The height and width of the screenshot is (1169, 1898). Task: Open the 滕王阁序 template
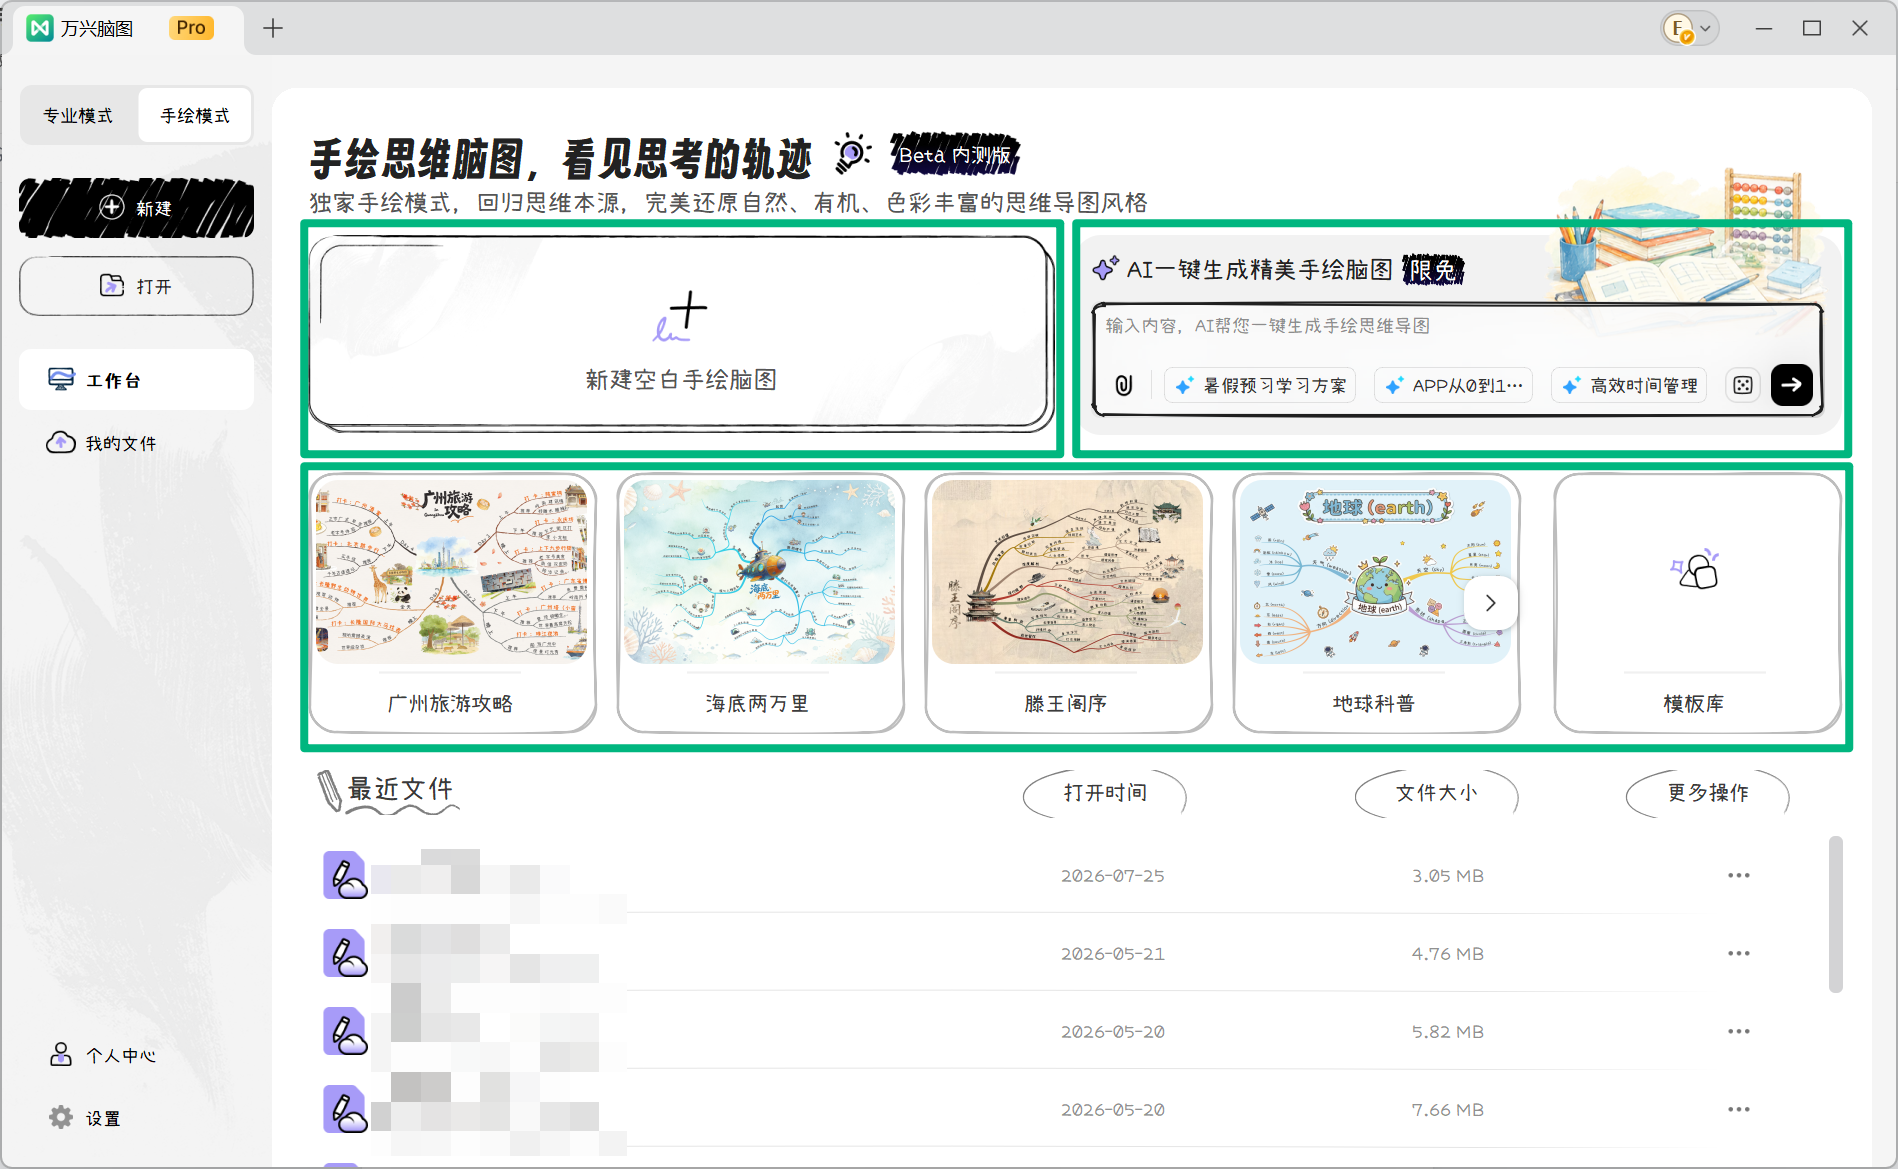click(1068, 603)
